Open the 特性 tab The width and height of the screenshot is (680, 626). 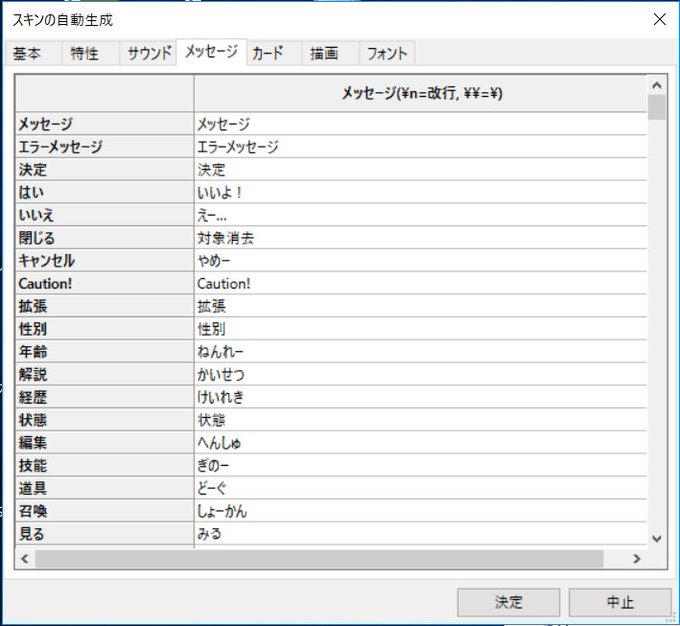(91, 53)
